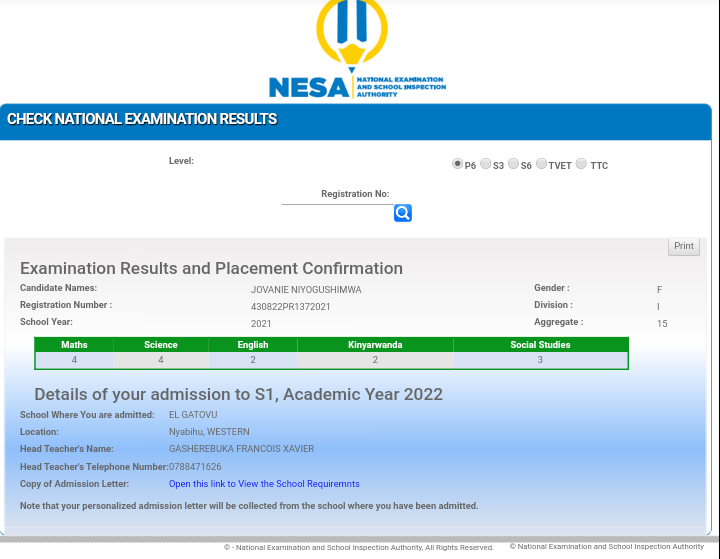The height and width of the screenshot is (559, 720).
Task: Click the NESA pencil logo
Action: (x=351, y=35)
